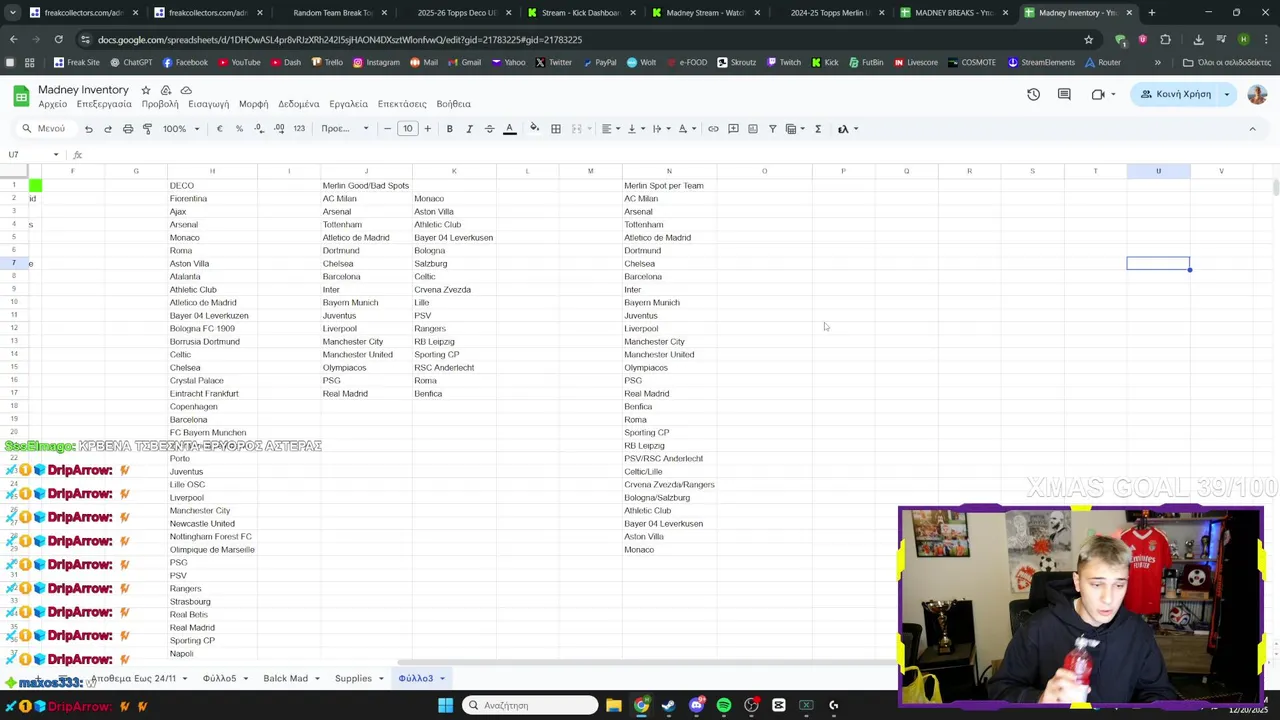Open the Φύλλο3 tab options arrow
Image resolution: width=1280 pixels, height=720 pixels.
pyautogui.click(x=442, y=679)
